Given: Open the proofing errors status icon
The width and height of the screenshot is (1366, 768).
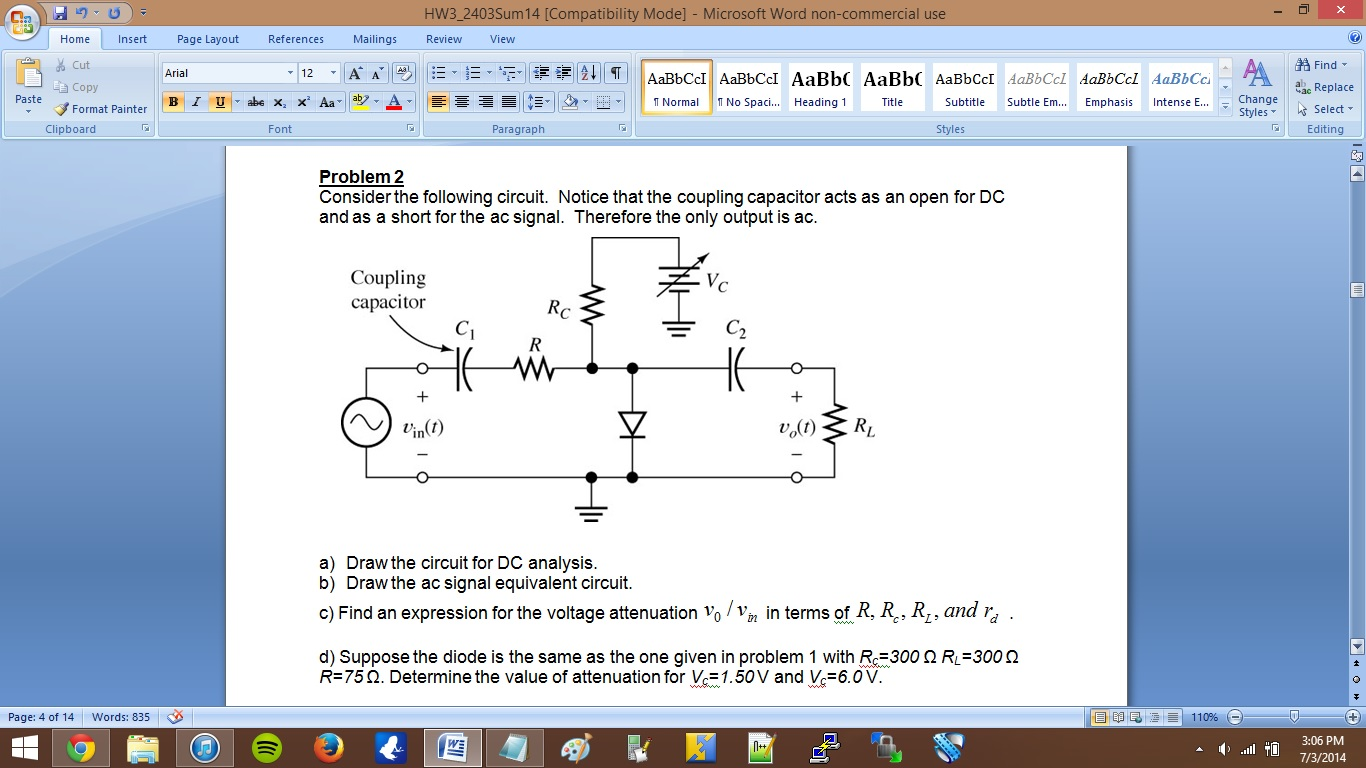Looking at the screenshot, I should click(x=175, y=717).
